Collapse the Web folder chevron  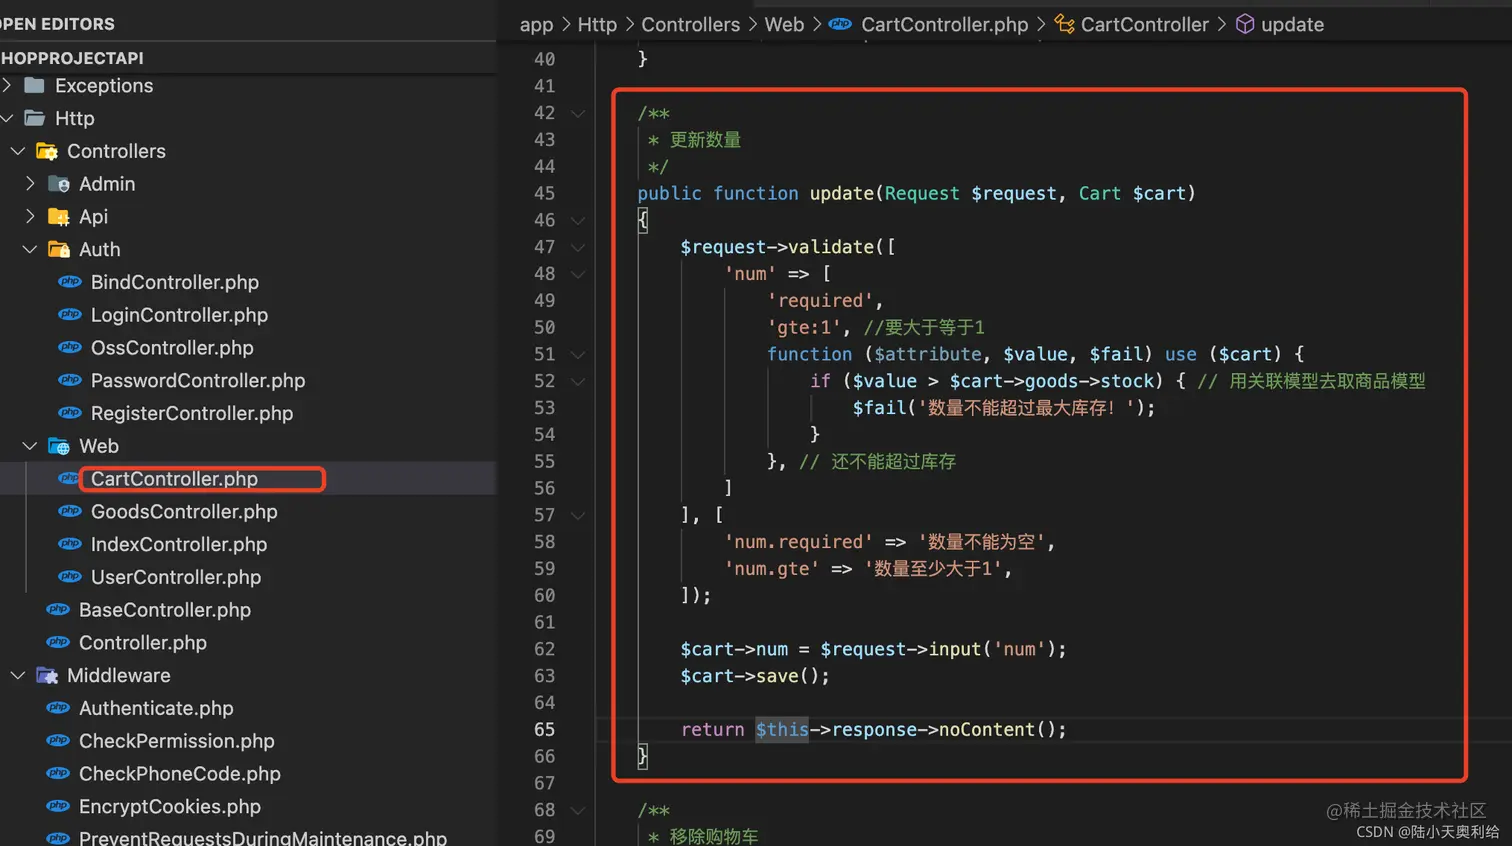(x=30, y=446)
